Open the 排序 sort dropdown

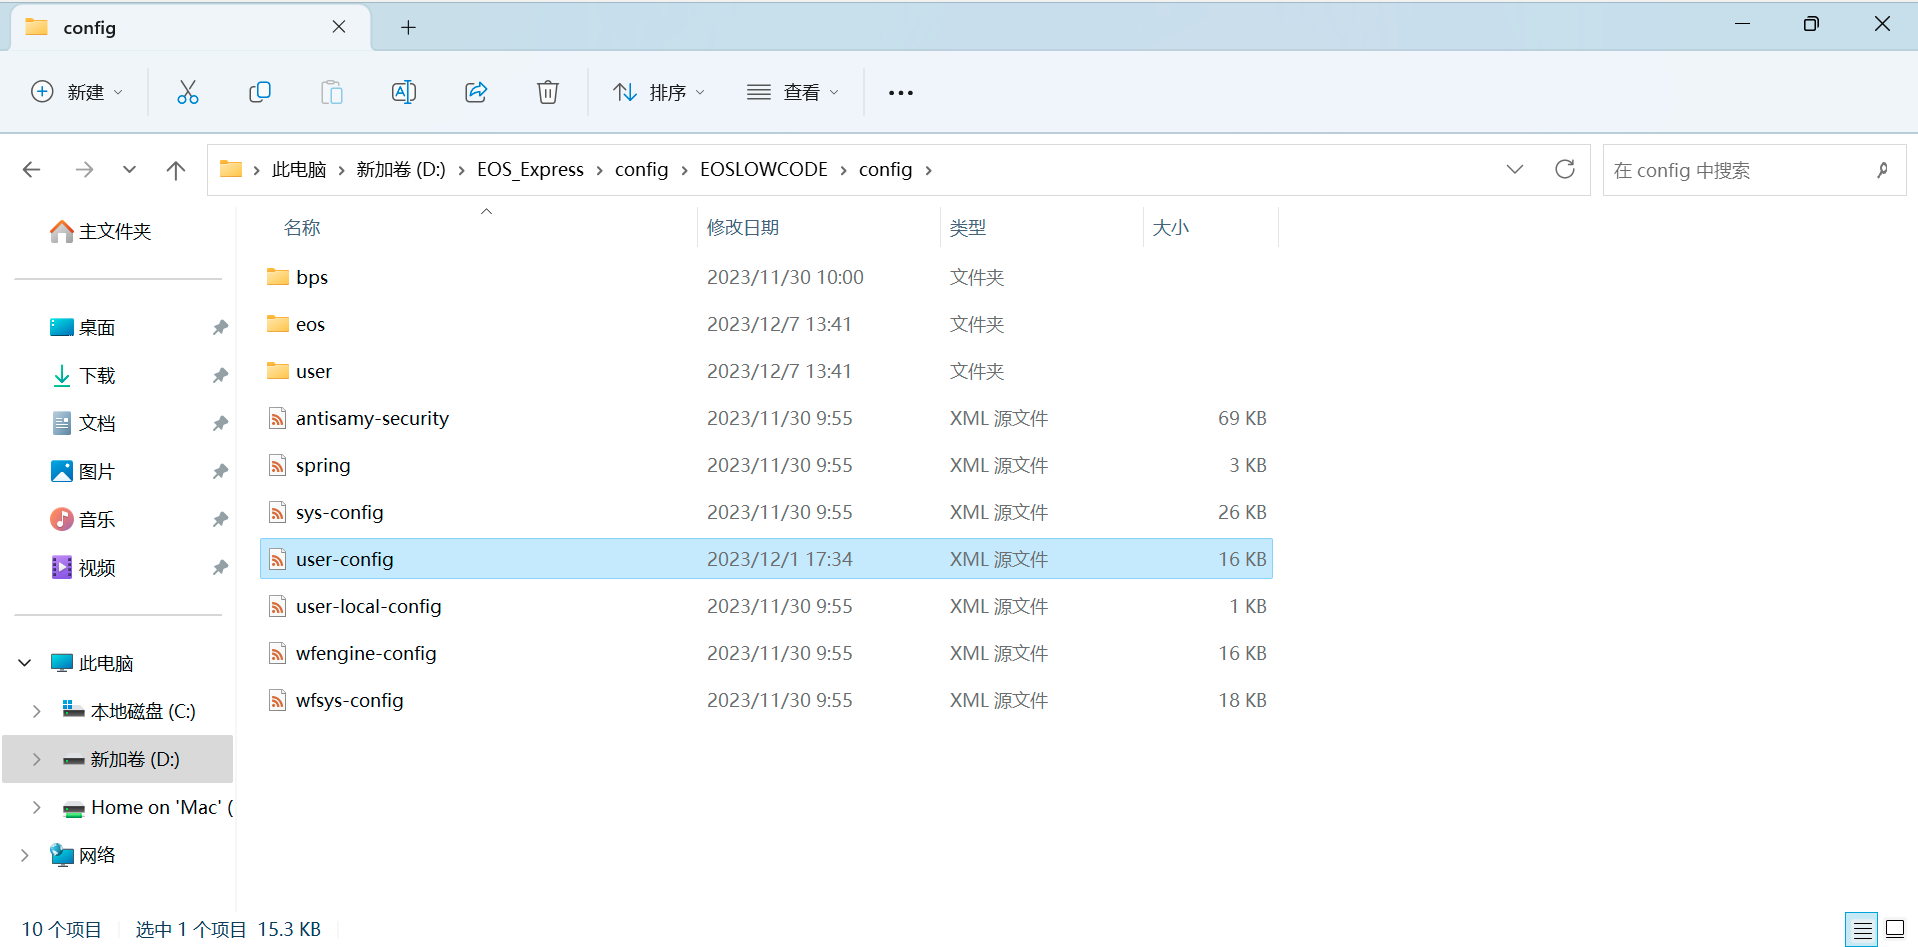point(659,92)
